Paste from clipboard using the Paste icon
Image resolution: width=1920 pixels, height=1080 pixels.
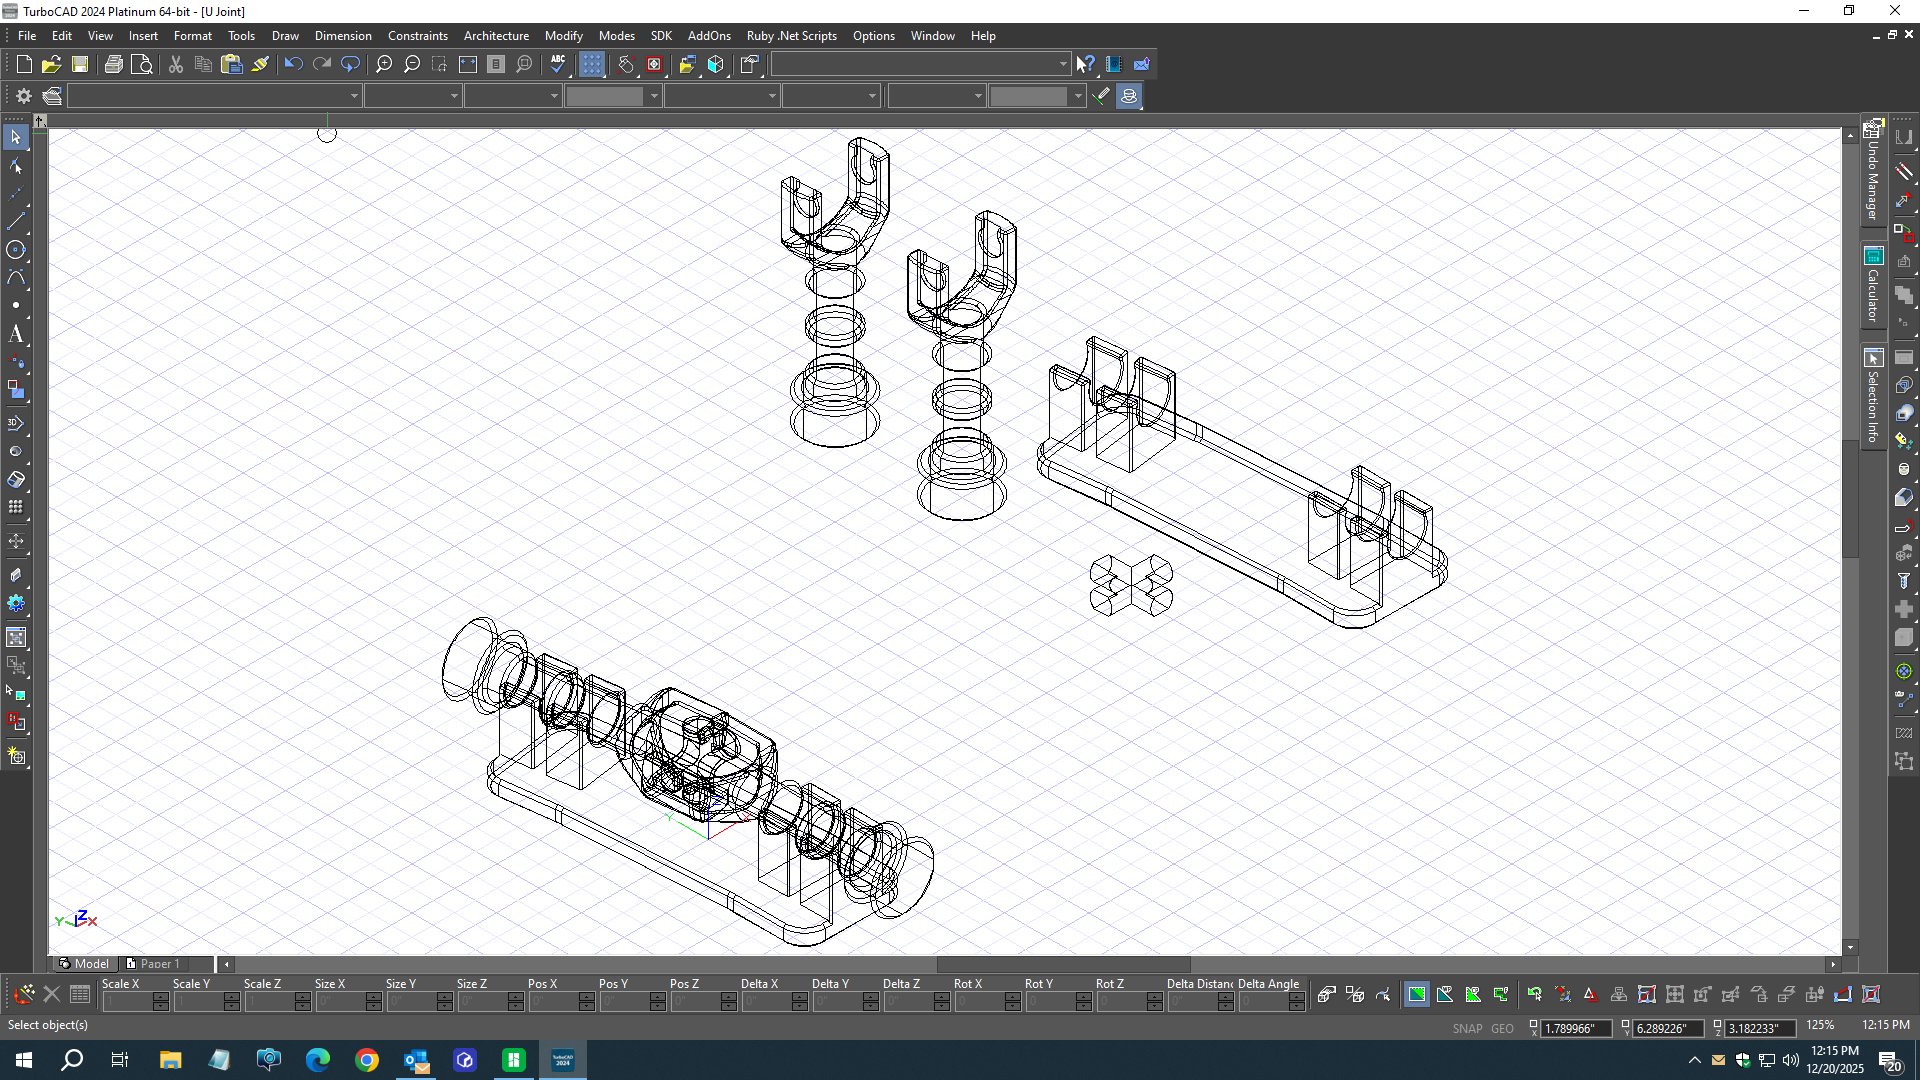point(232,65)
